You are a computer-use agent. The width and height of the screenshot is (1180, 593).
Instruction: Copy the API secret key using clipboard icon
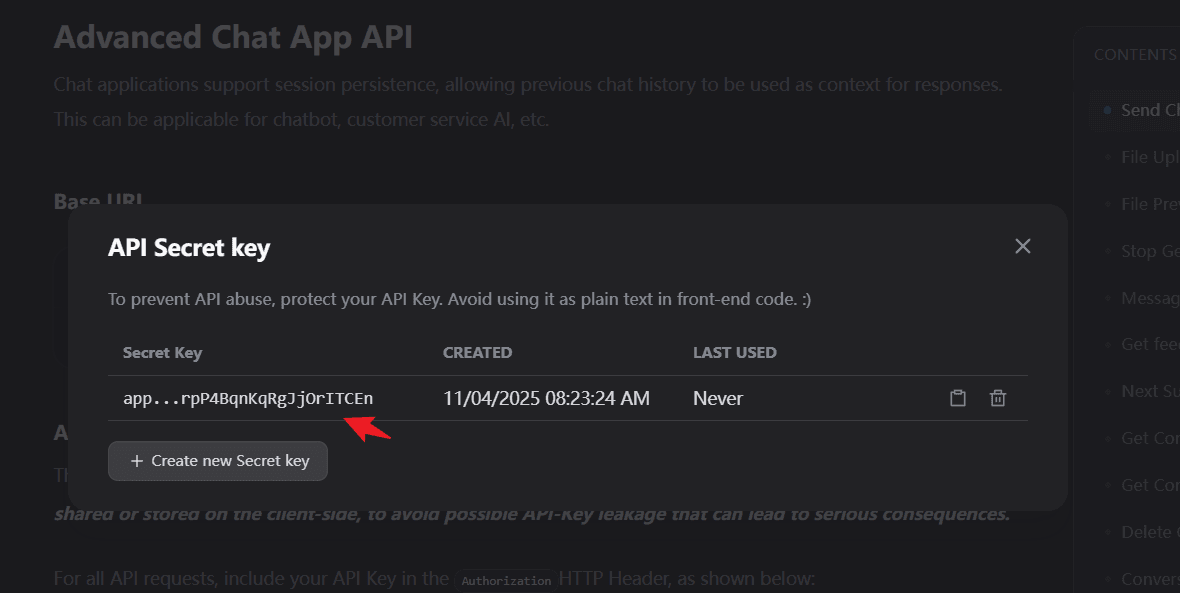[x=957, y=398]
